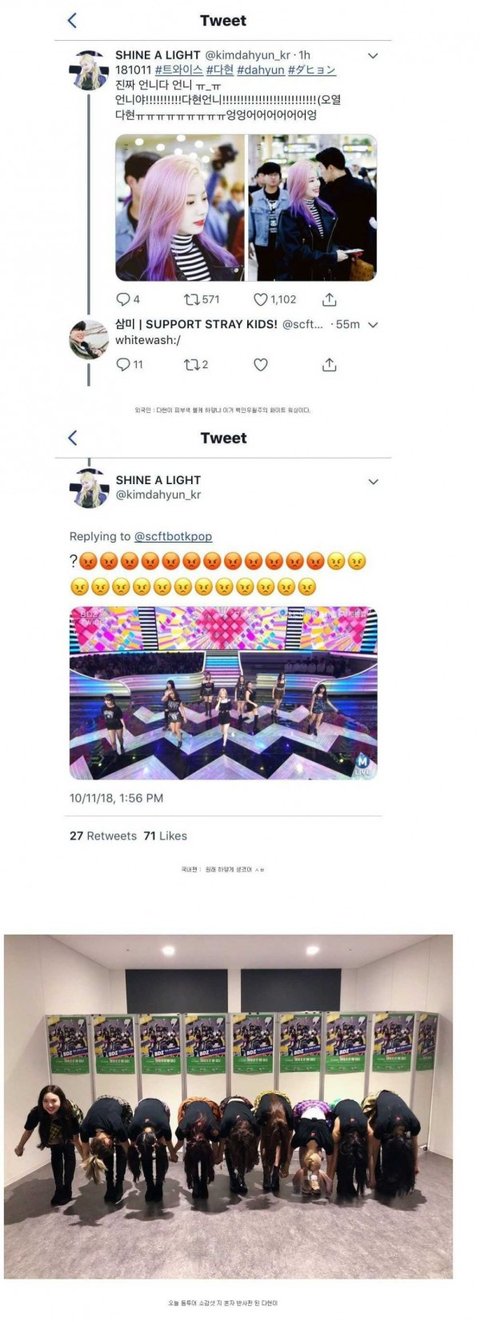Retweet the whitewash reply with 2 retweets

coord(197,365)
